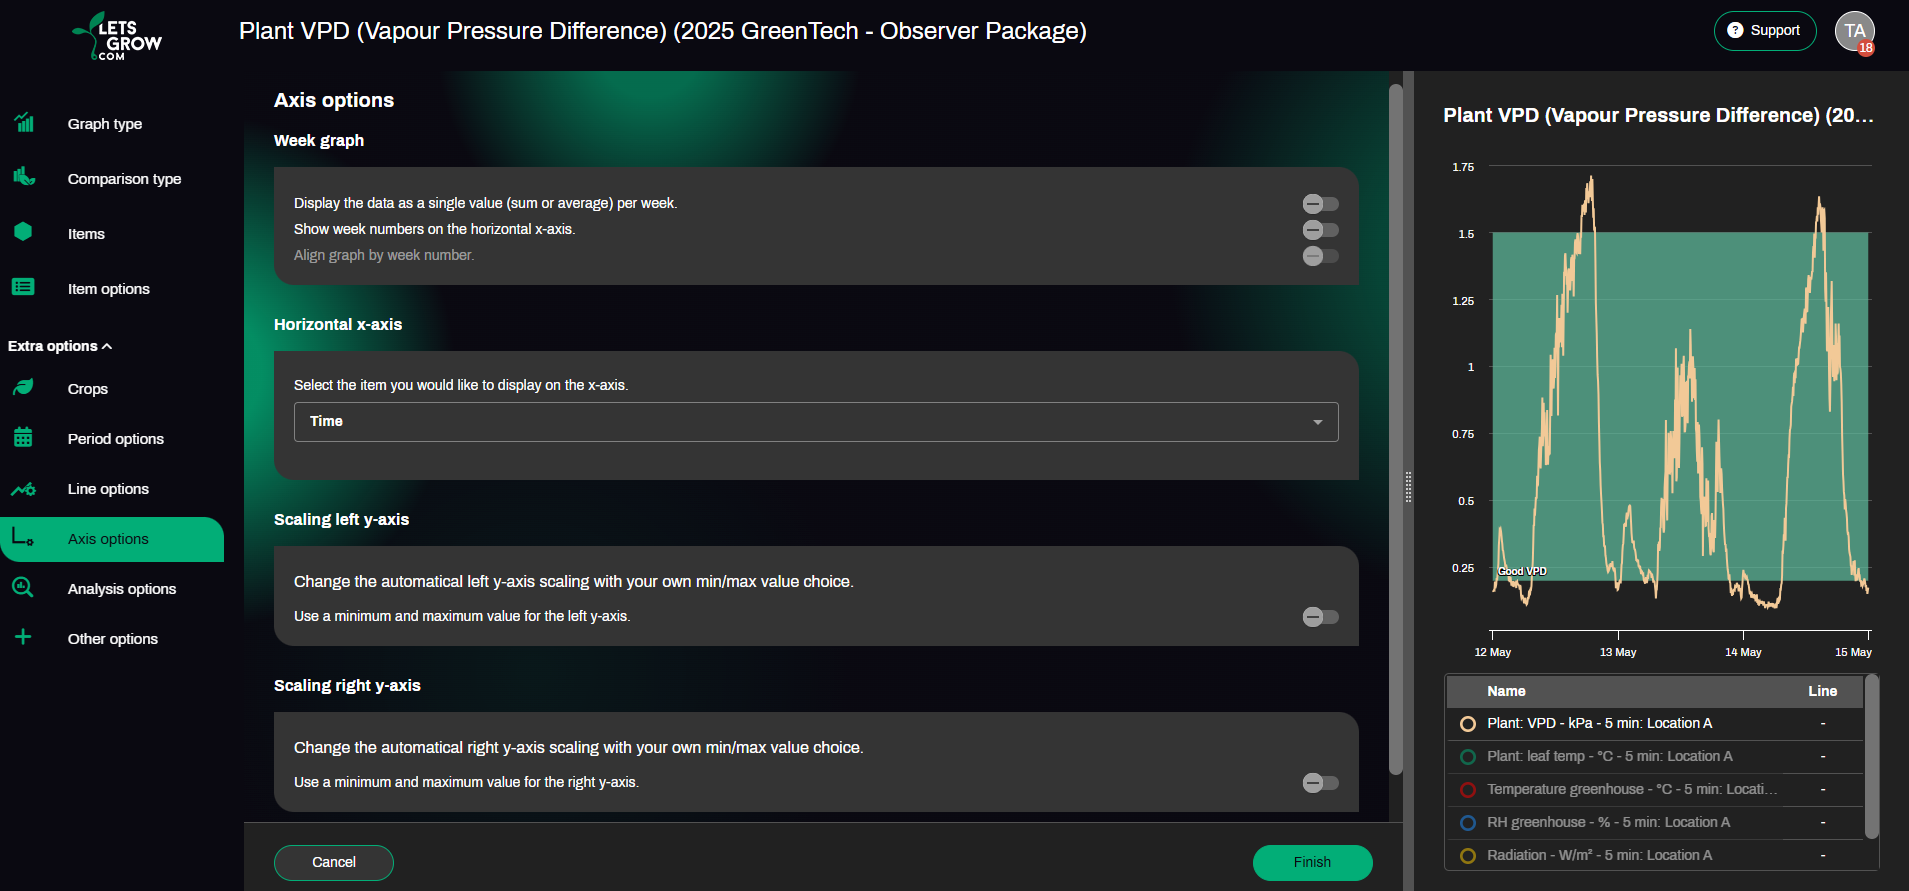Click the Analysis options magnifier icon

click(x=24, y=587)
